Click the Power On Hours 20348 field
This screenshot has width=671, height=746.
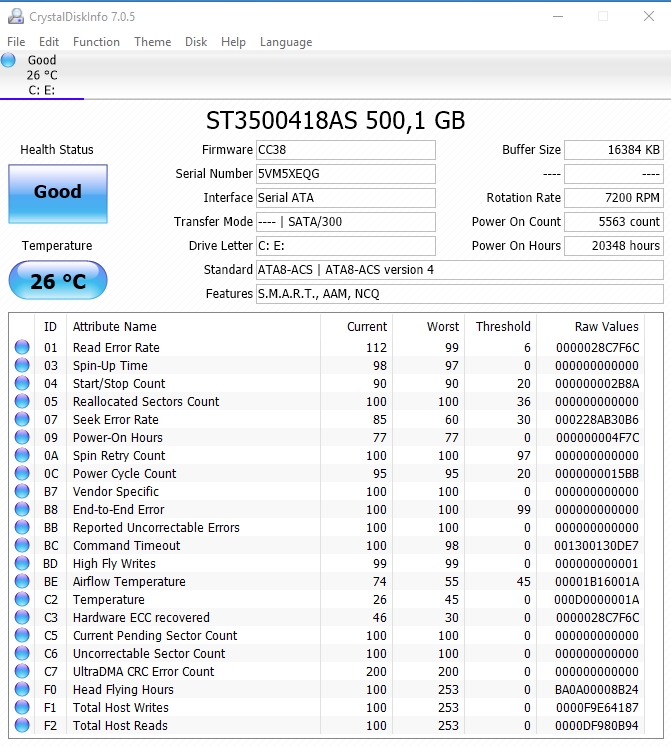coord(614,246)
